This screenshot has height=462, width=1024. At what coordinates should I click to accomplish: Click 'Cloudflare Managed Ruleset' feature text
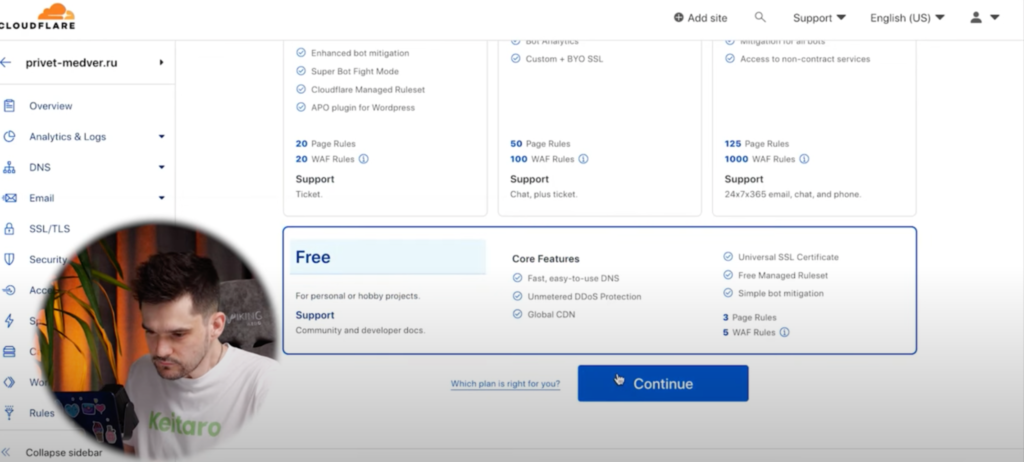(368, 90)
